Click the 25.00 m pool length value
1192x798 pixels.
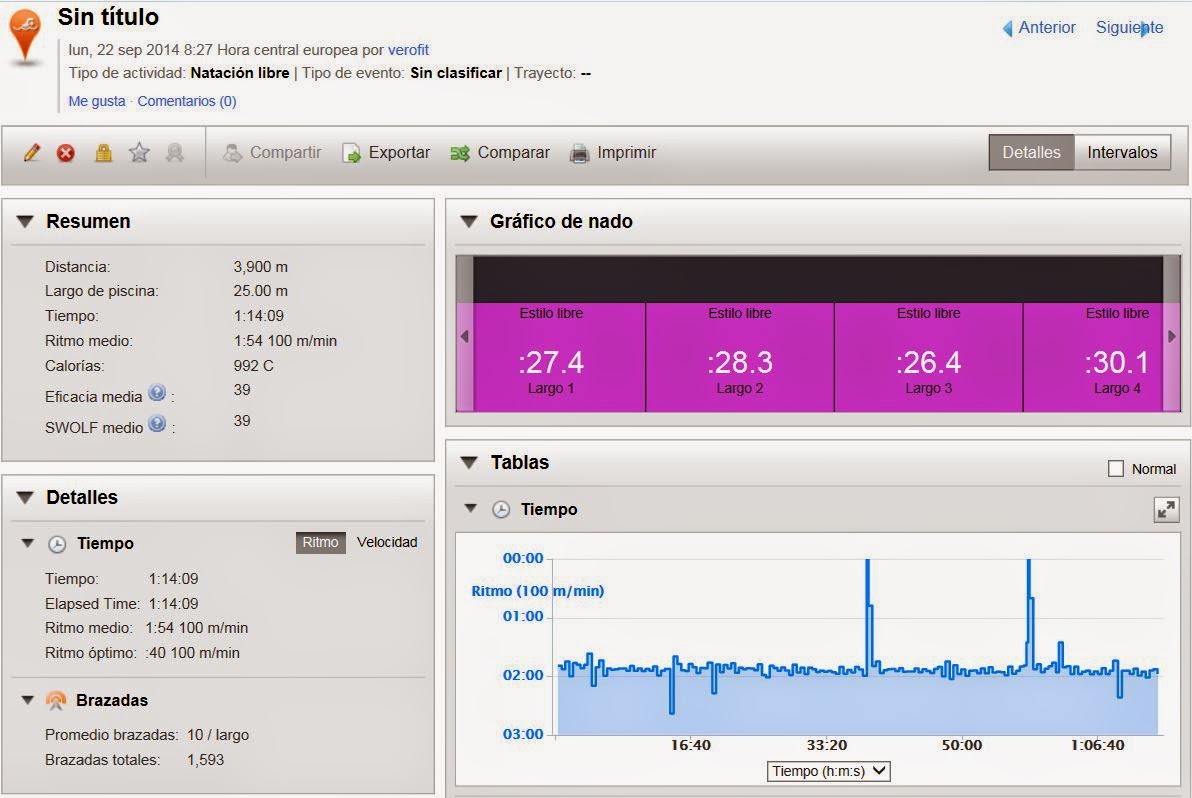click(x=261, y=291)
